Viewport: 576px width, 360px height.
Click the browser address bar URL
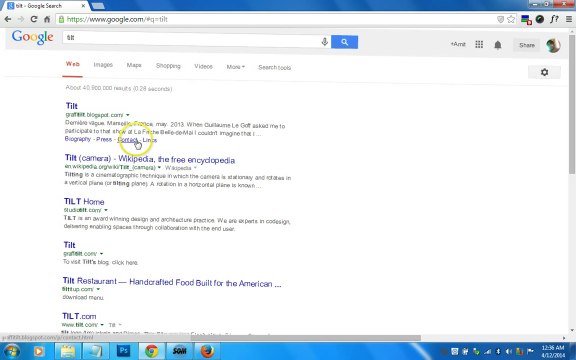pos(118,19)
